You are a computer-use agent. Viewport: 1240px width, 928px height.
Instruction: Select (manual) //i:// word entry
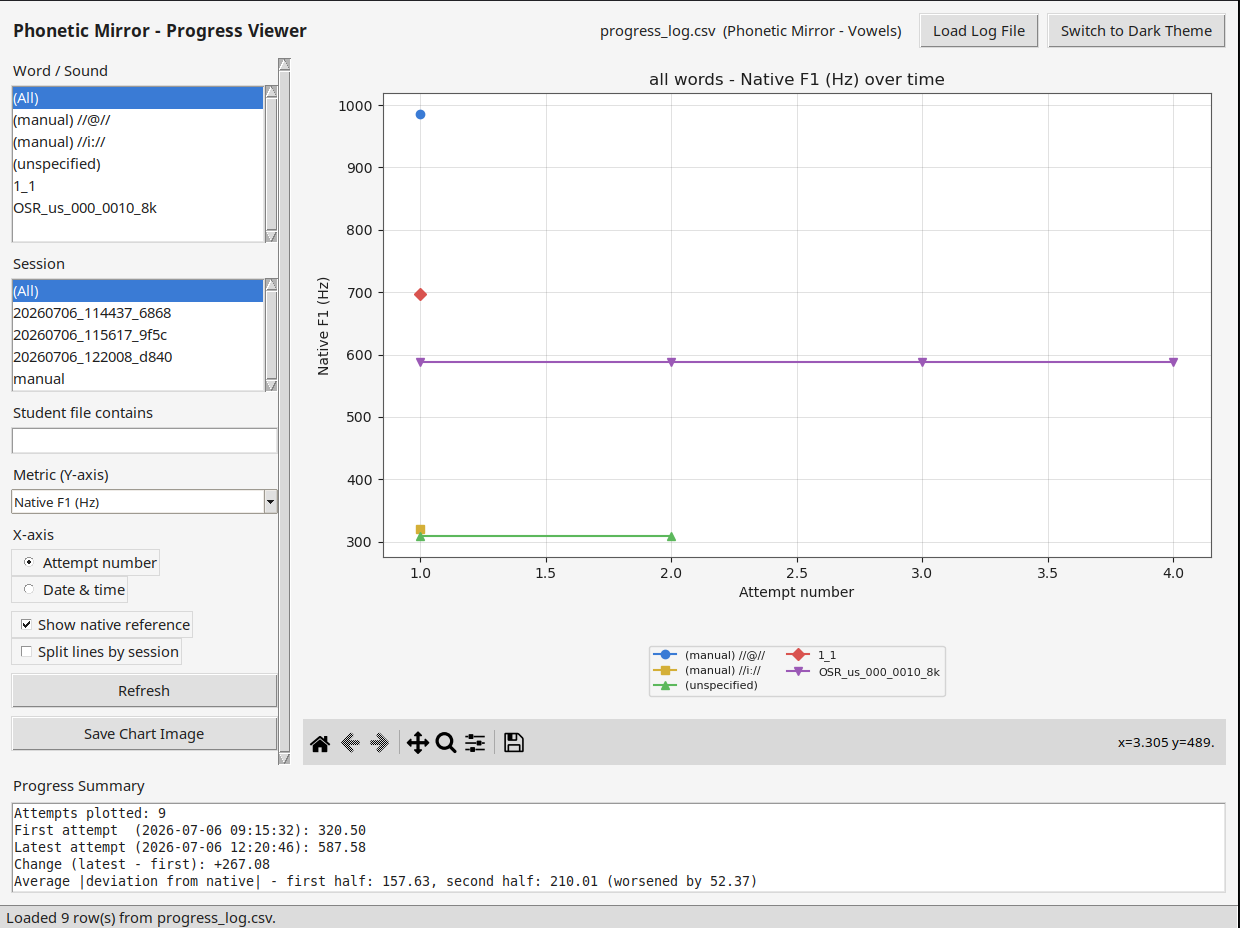point(138,142)
